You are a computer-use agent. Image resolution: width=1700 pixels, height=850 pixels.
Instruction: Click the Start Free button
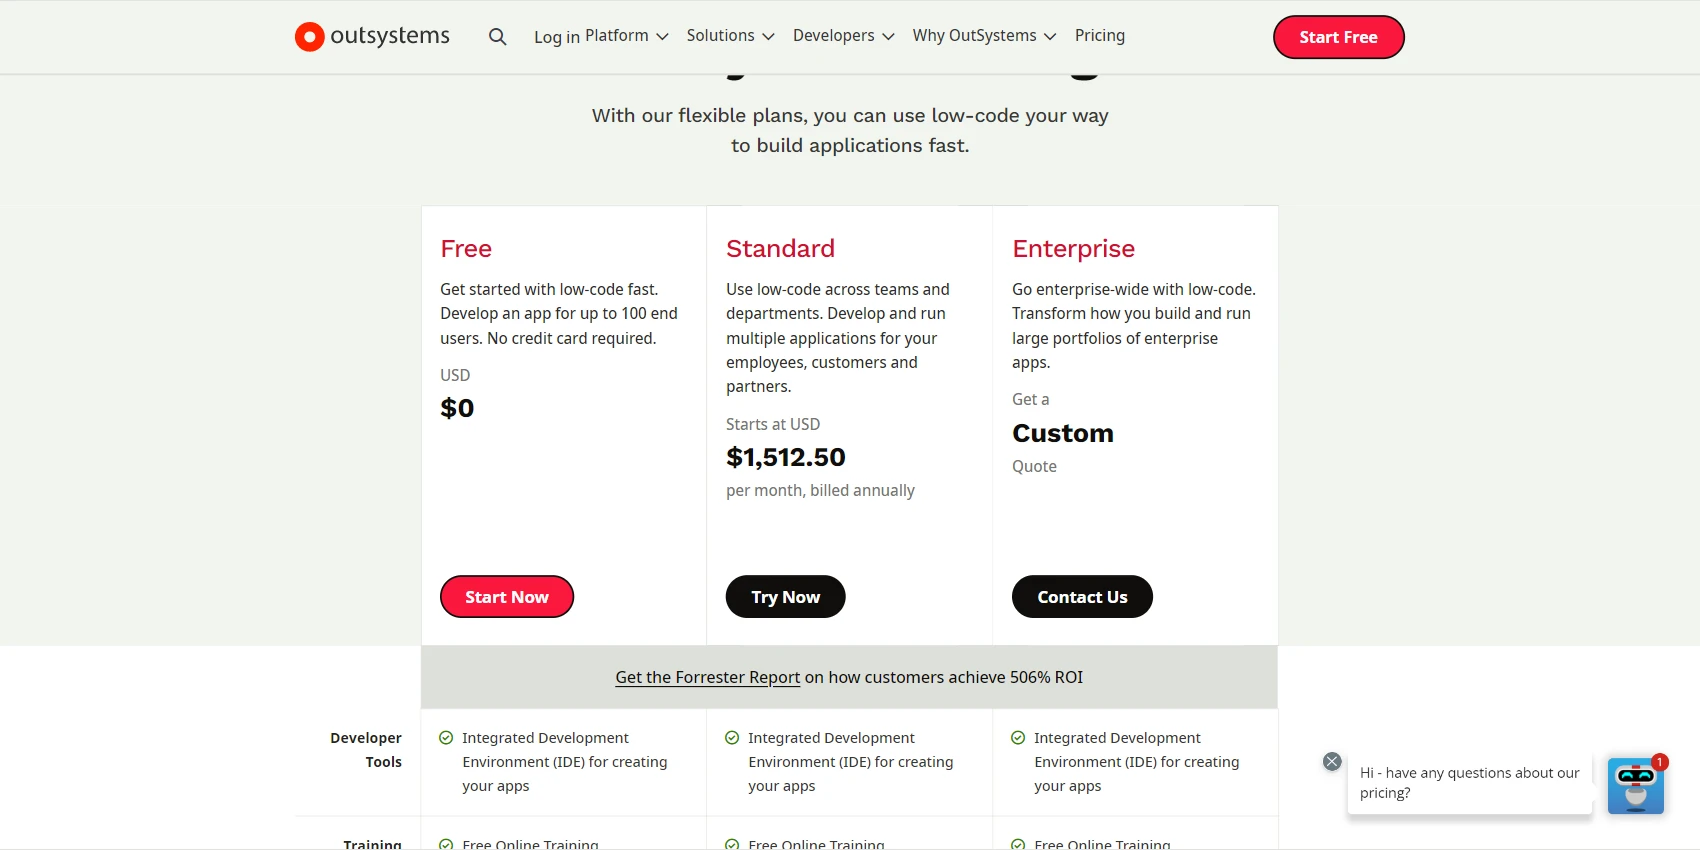coord(1339,37)
